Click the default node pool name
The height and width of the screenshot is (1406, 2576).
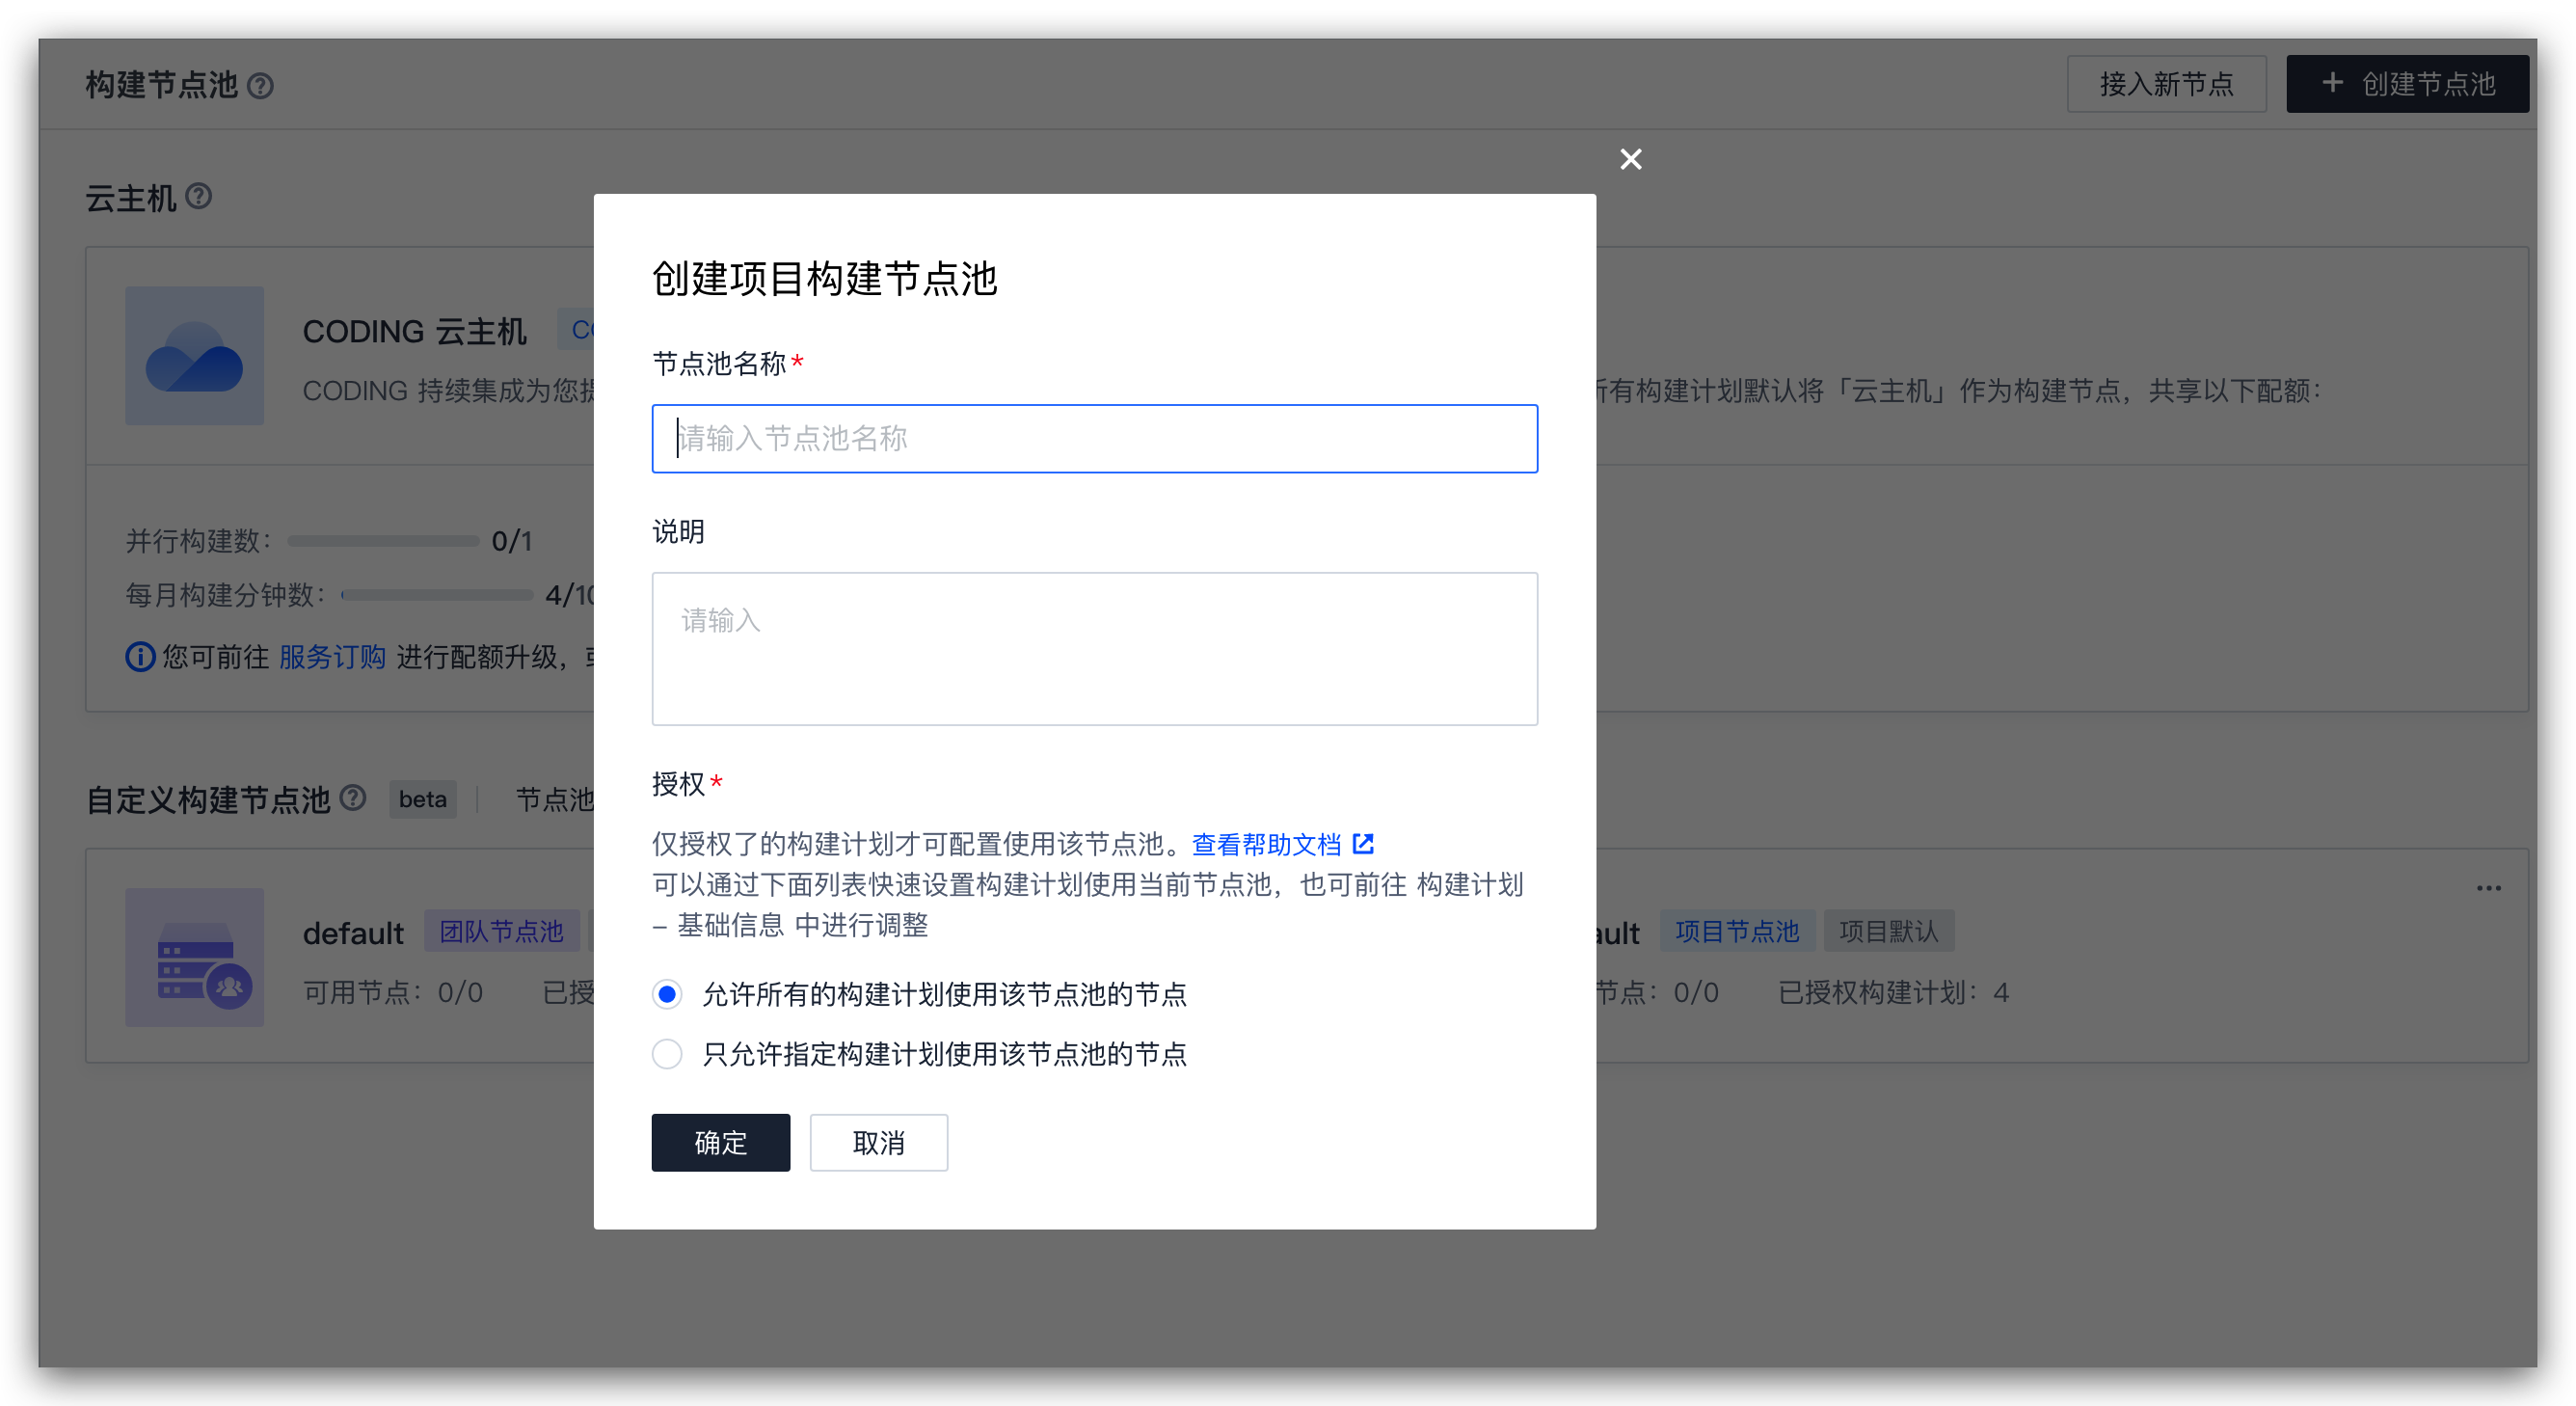[353, 933]
